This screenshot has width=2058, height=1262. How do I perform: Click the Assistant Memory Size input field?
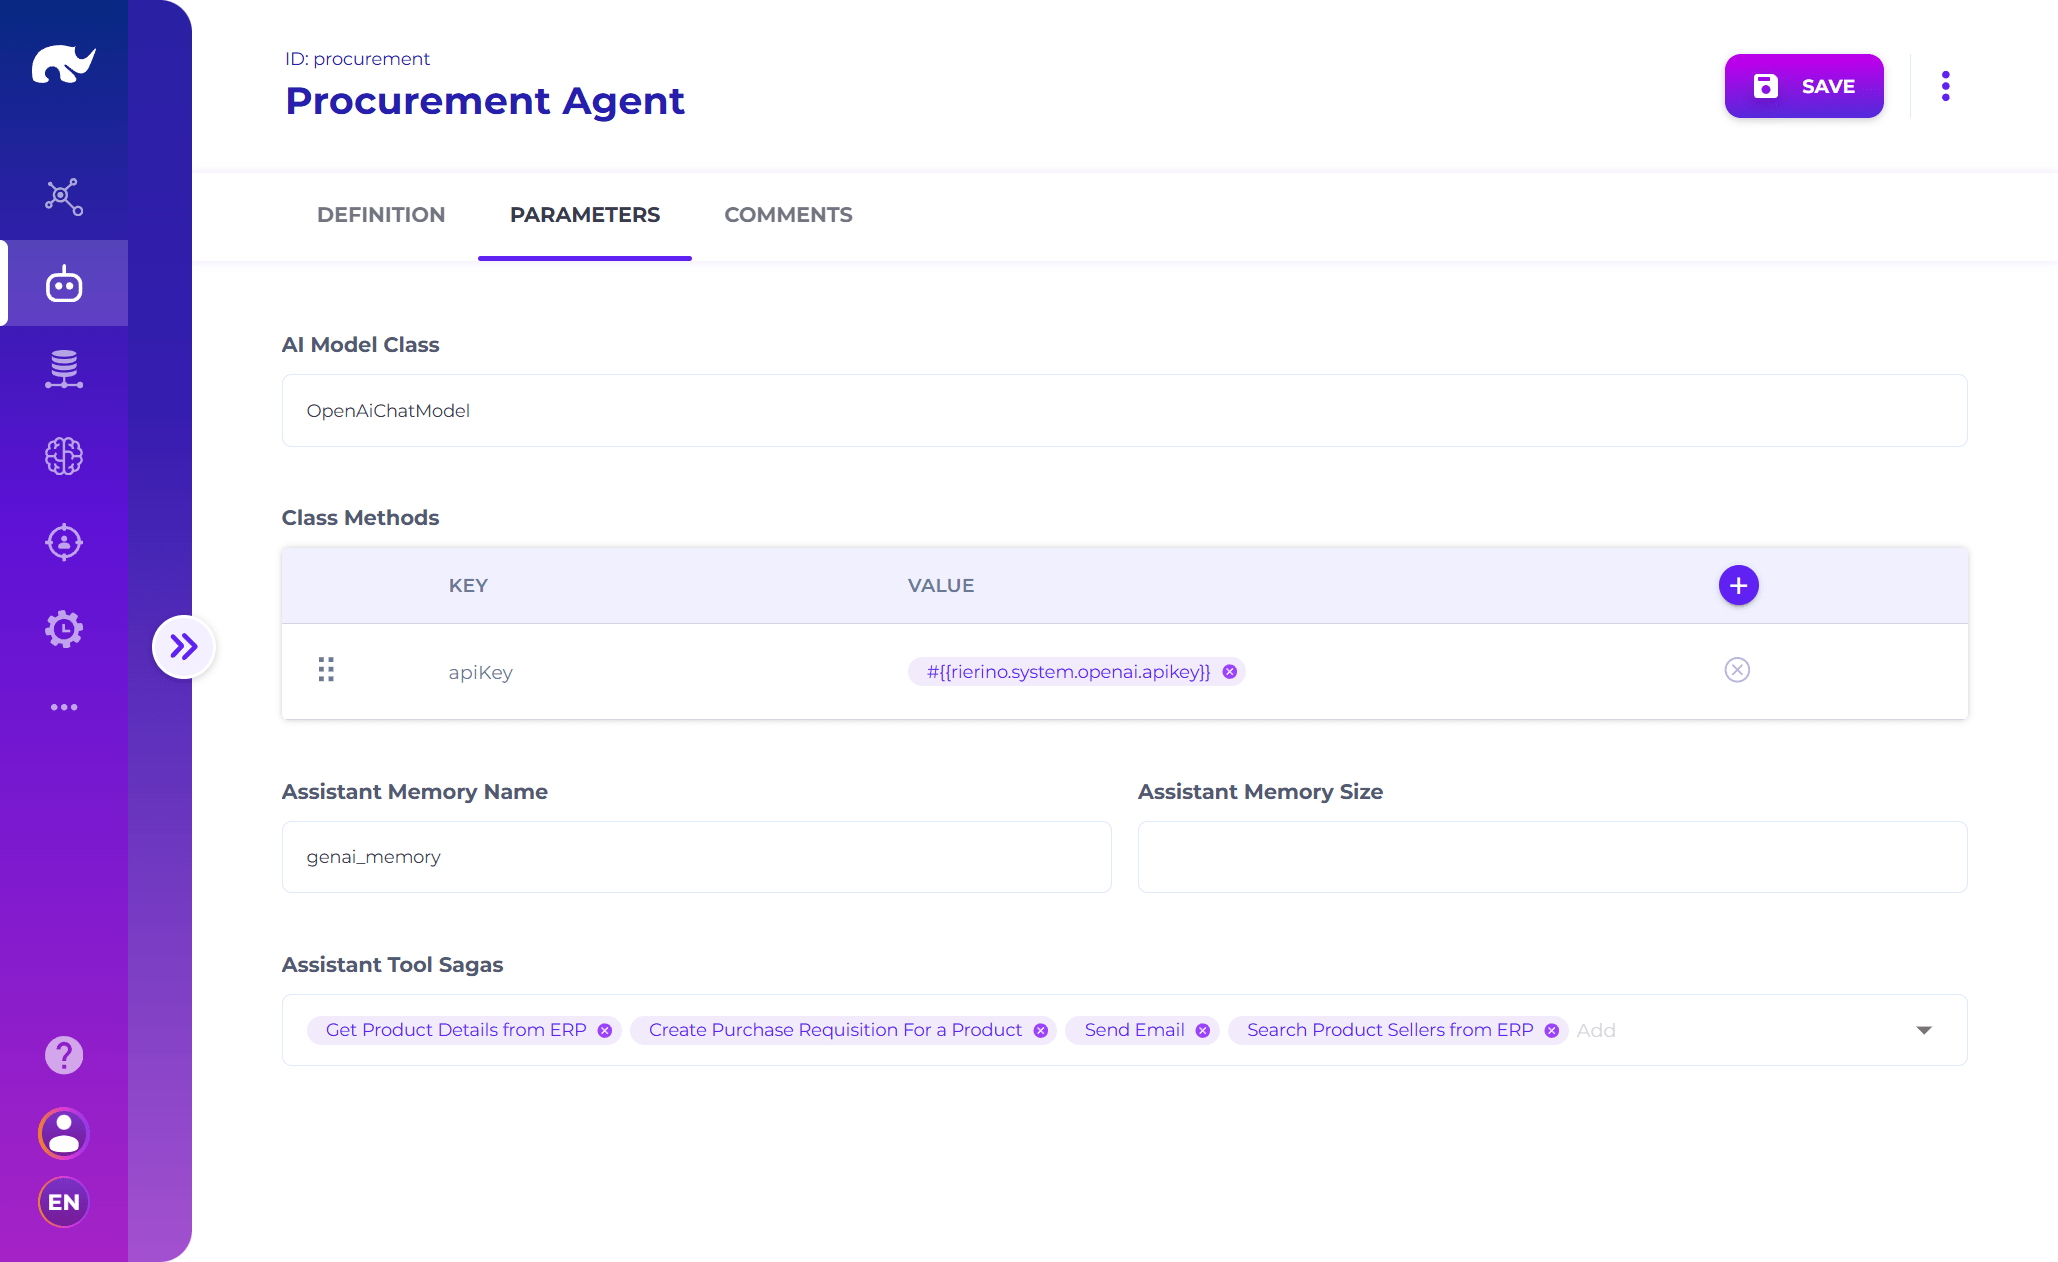(1552, 857)
